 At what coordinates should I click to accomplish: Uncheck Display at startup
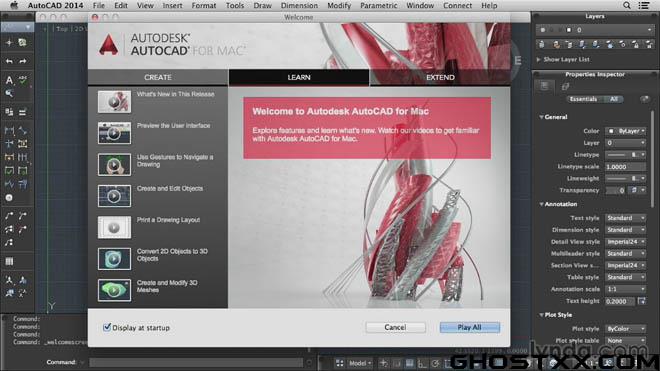107,327
